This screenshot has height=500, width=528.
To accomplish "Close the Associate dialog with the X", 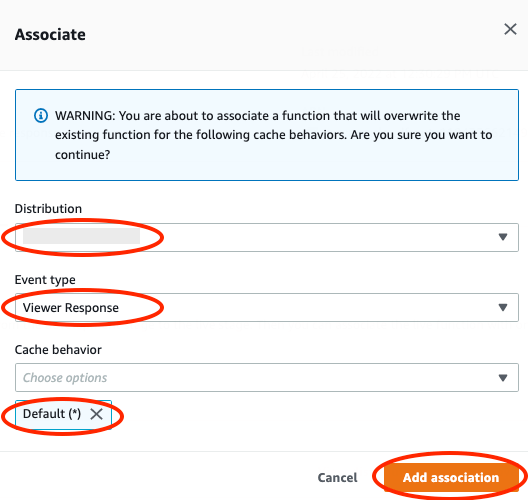I will [x=510, y=29].
